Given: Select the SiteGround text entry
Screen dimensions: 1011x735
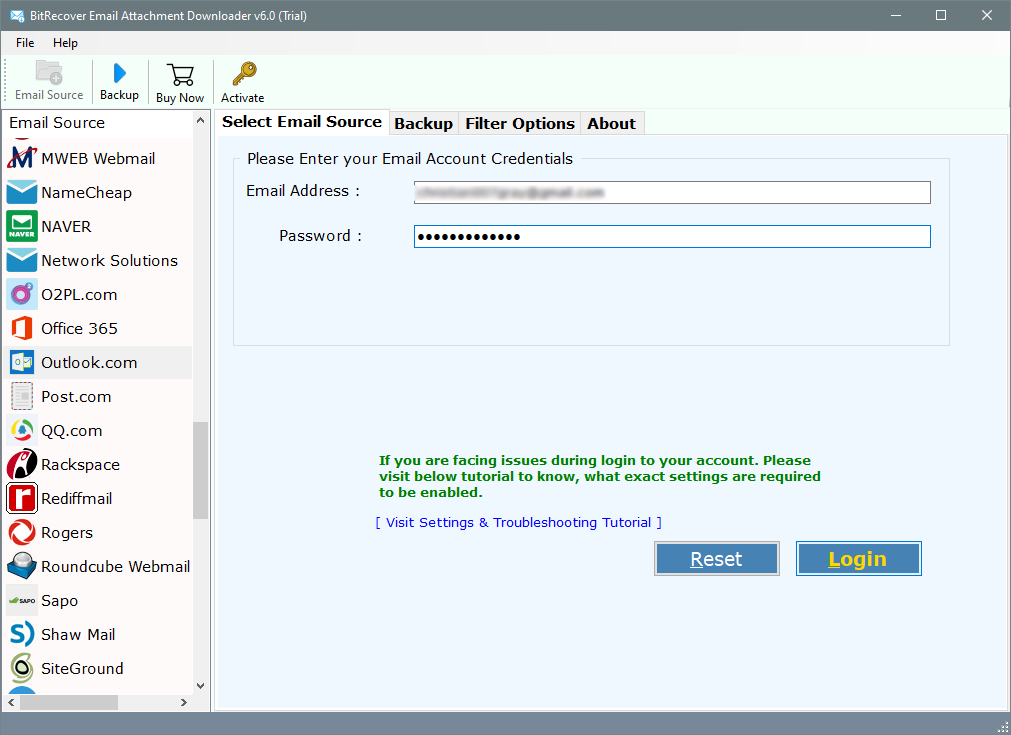Looking at the screenshot, I should 83,669.
